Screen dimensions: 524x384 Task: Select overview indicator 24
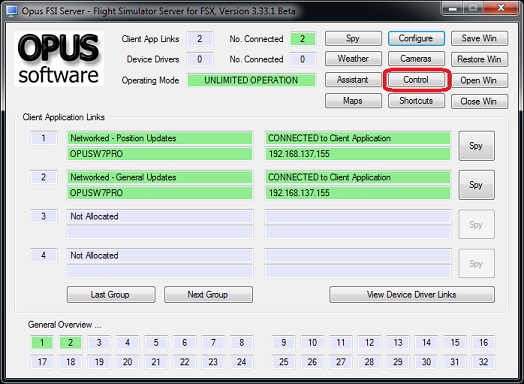point(242,362)
